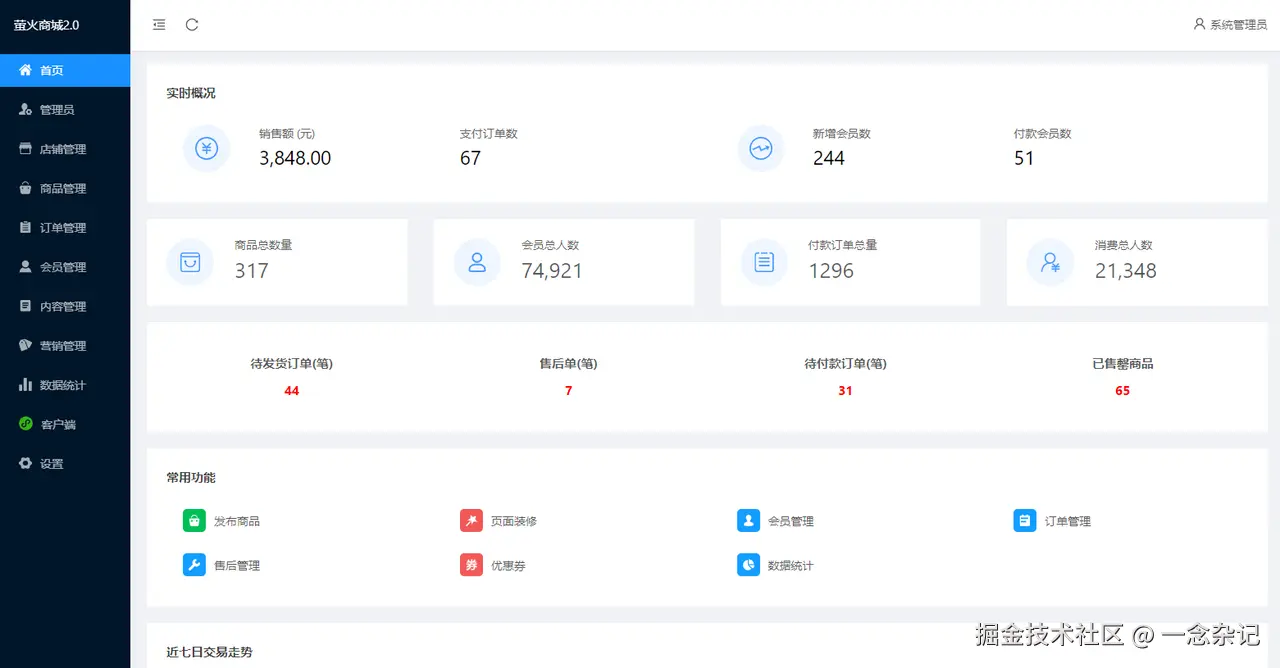This screenshot has height=668, width=1280.
Task: Open the 营销管理 sidebar menu
Action: click(x=65, y=345)
